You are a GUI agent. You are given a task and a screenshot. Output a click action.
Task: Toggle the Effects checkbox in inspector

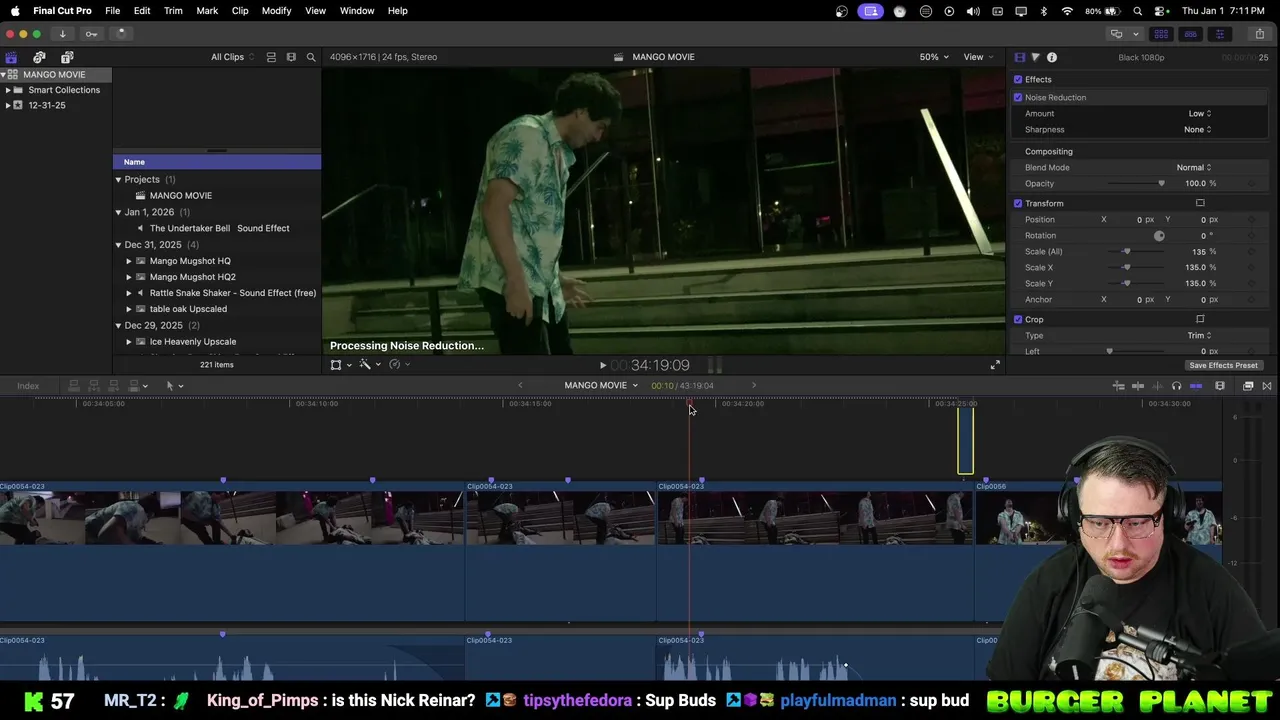[1018, 80]
